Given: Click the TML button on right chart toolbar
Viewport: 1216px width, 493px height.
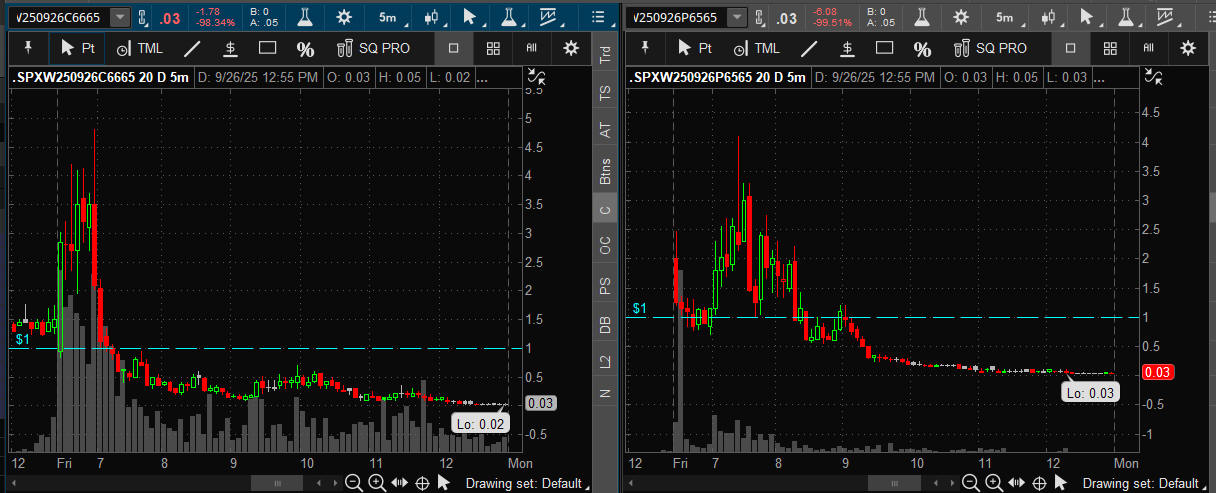Looking at the screenshot, I should click(756, 48).
